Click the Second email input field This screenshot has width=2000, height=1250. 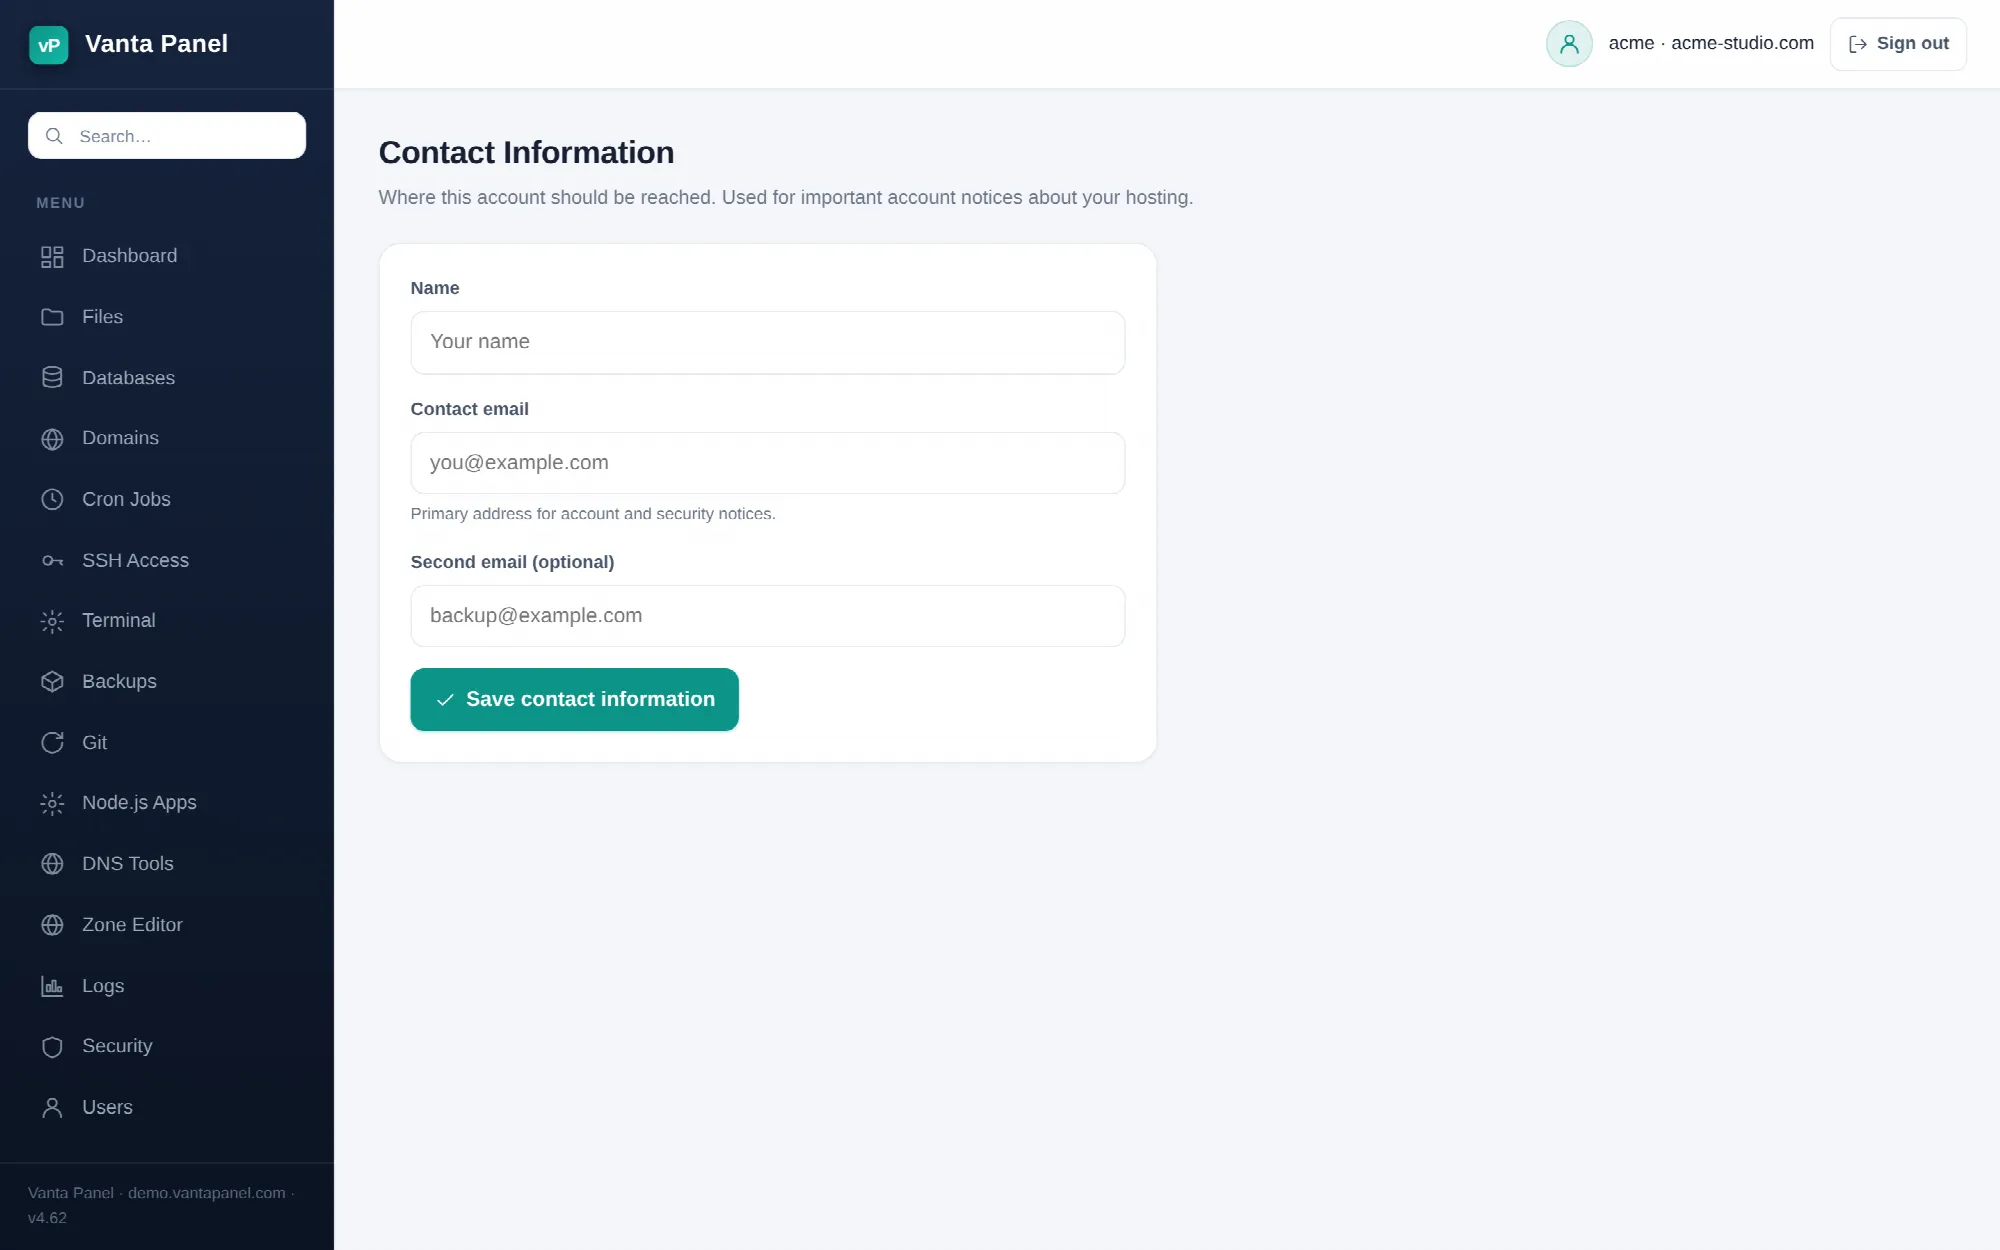coord(767,616)
